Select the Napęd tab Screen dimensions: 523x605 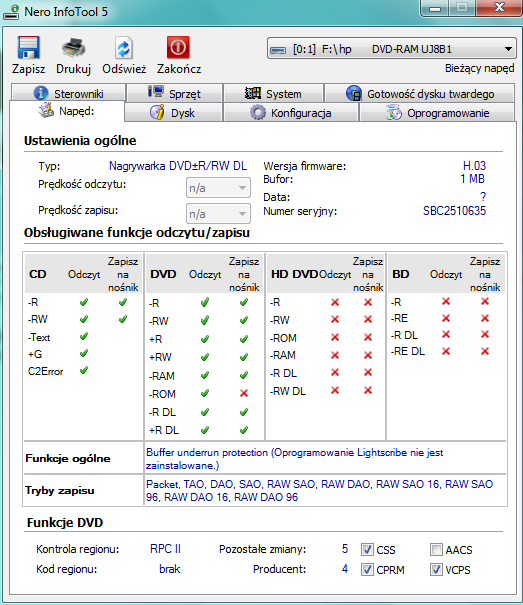[x=67, y=111]
